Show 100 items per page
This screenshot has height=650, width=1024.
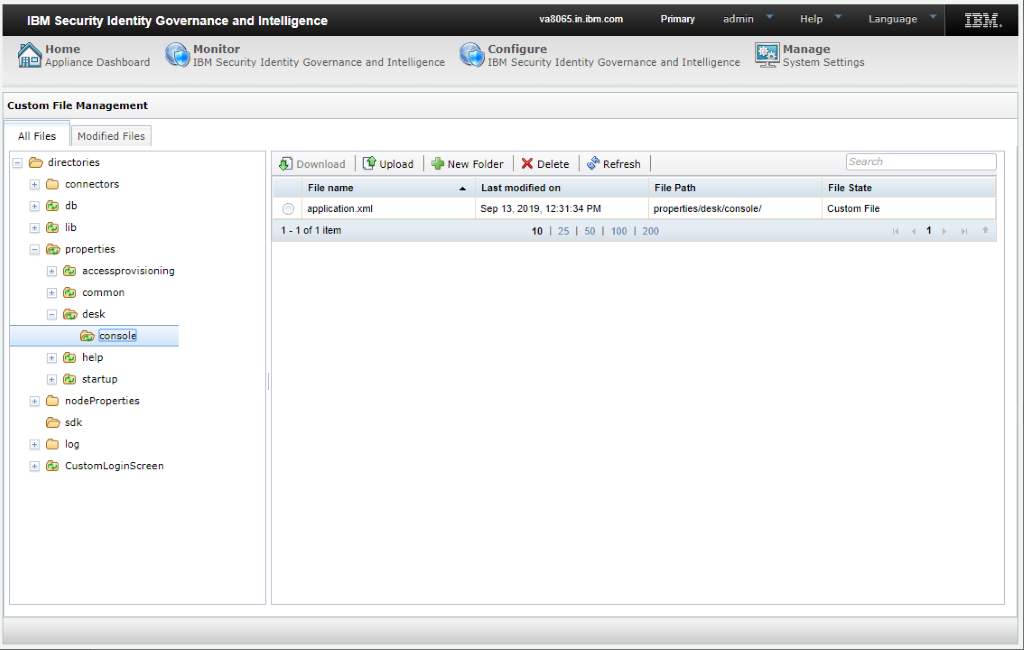tap(618, 231)
